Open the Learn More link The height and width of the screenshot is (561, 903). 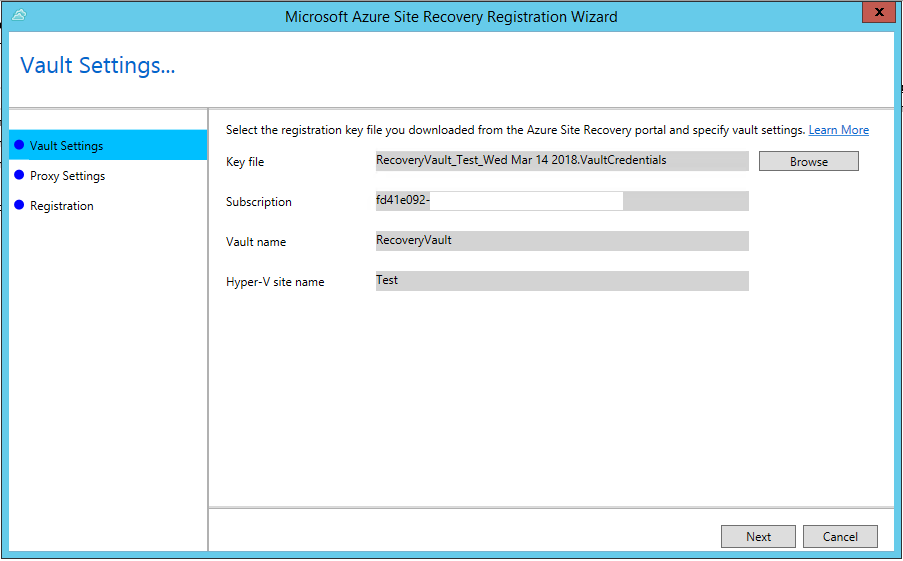(838, 130)
